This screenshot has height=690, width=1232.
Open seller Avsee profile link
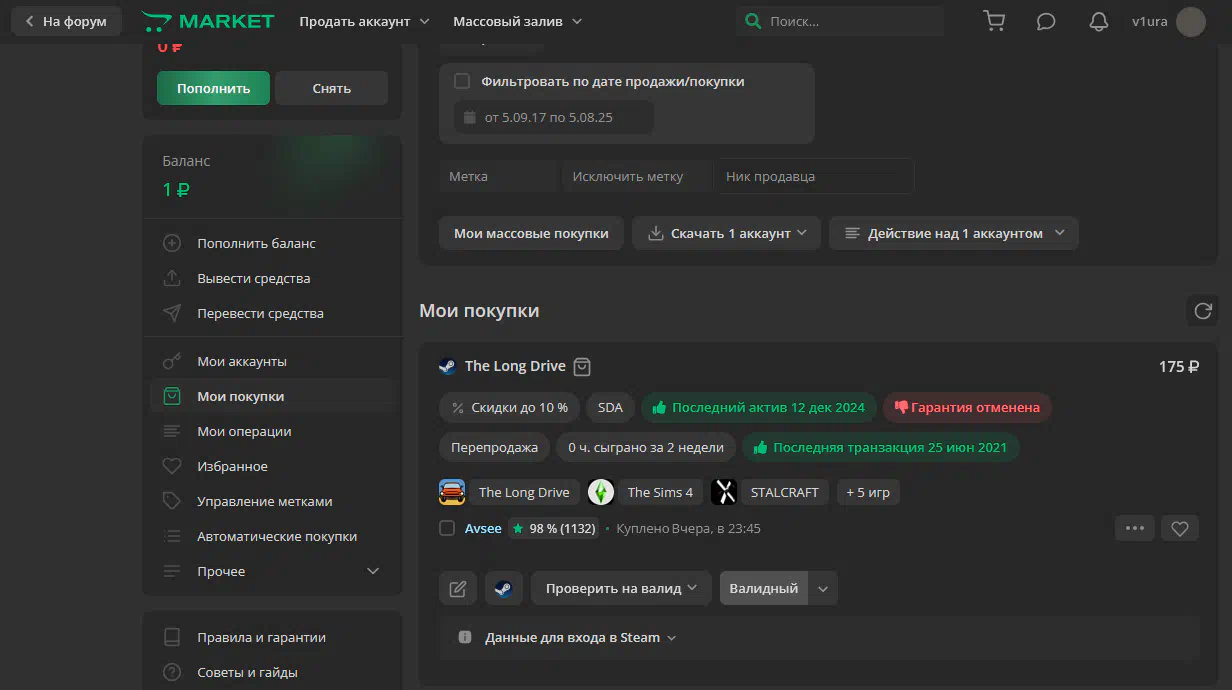point(483,528)
